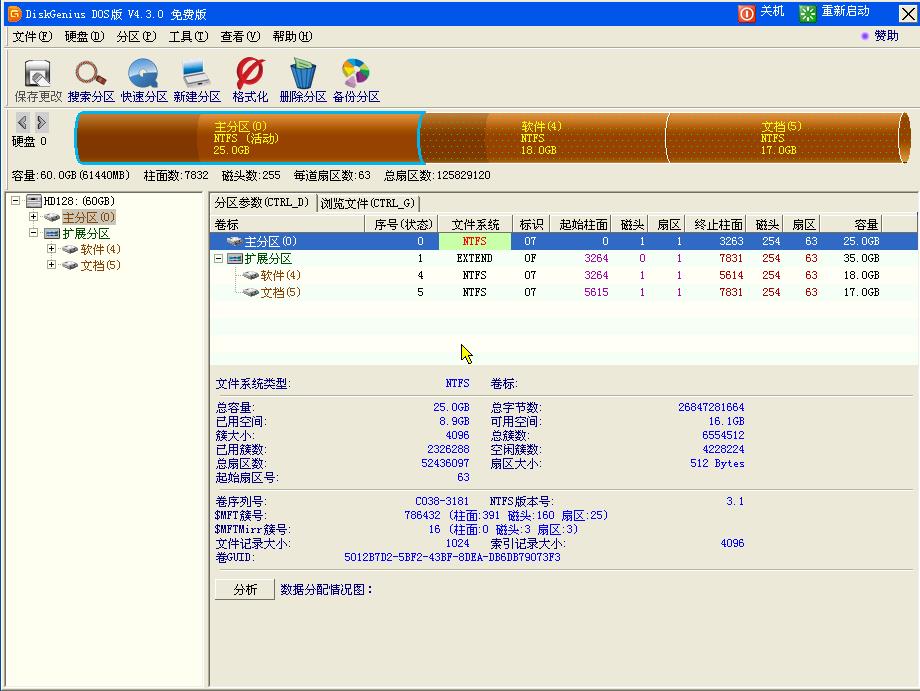Open the 查看(V) menu
Screen dimensions: 920x691
point(240,36)
